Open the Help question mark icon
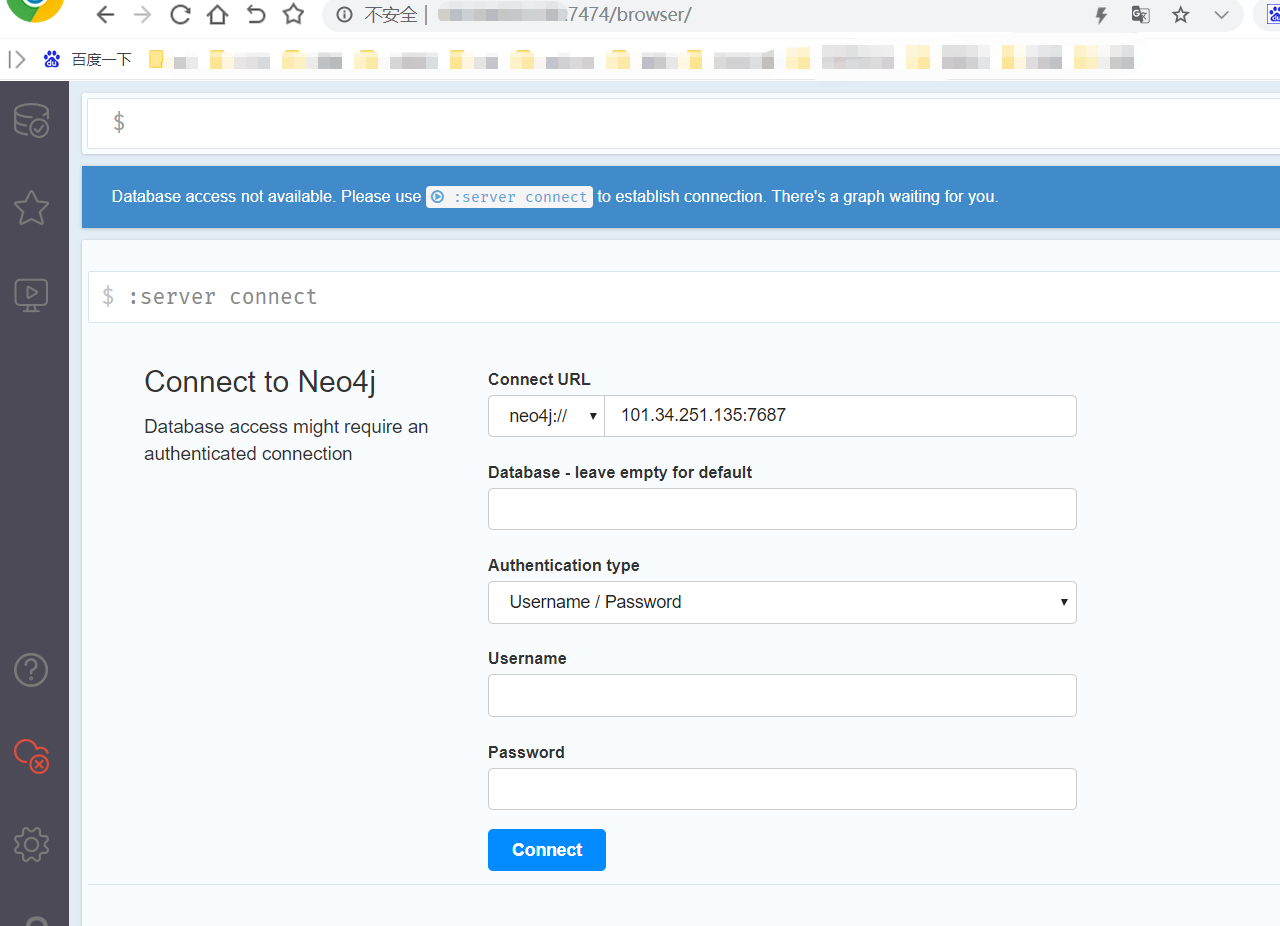 (32, 669)
